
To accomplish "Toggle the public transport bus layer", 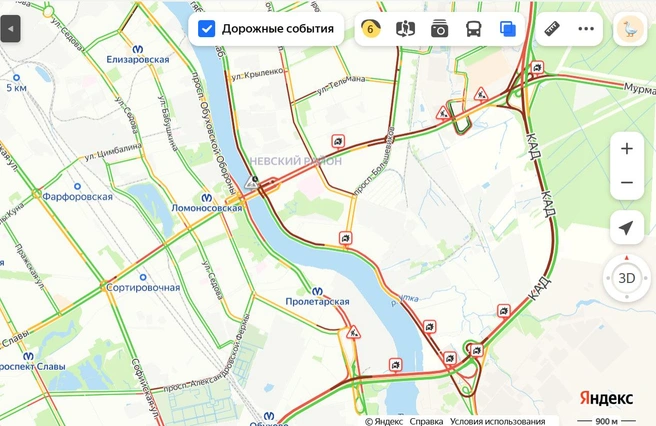I will pyautogui.click(x=474, y=29).
